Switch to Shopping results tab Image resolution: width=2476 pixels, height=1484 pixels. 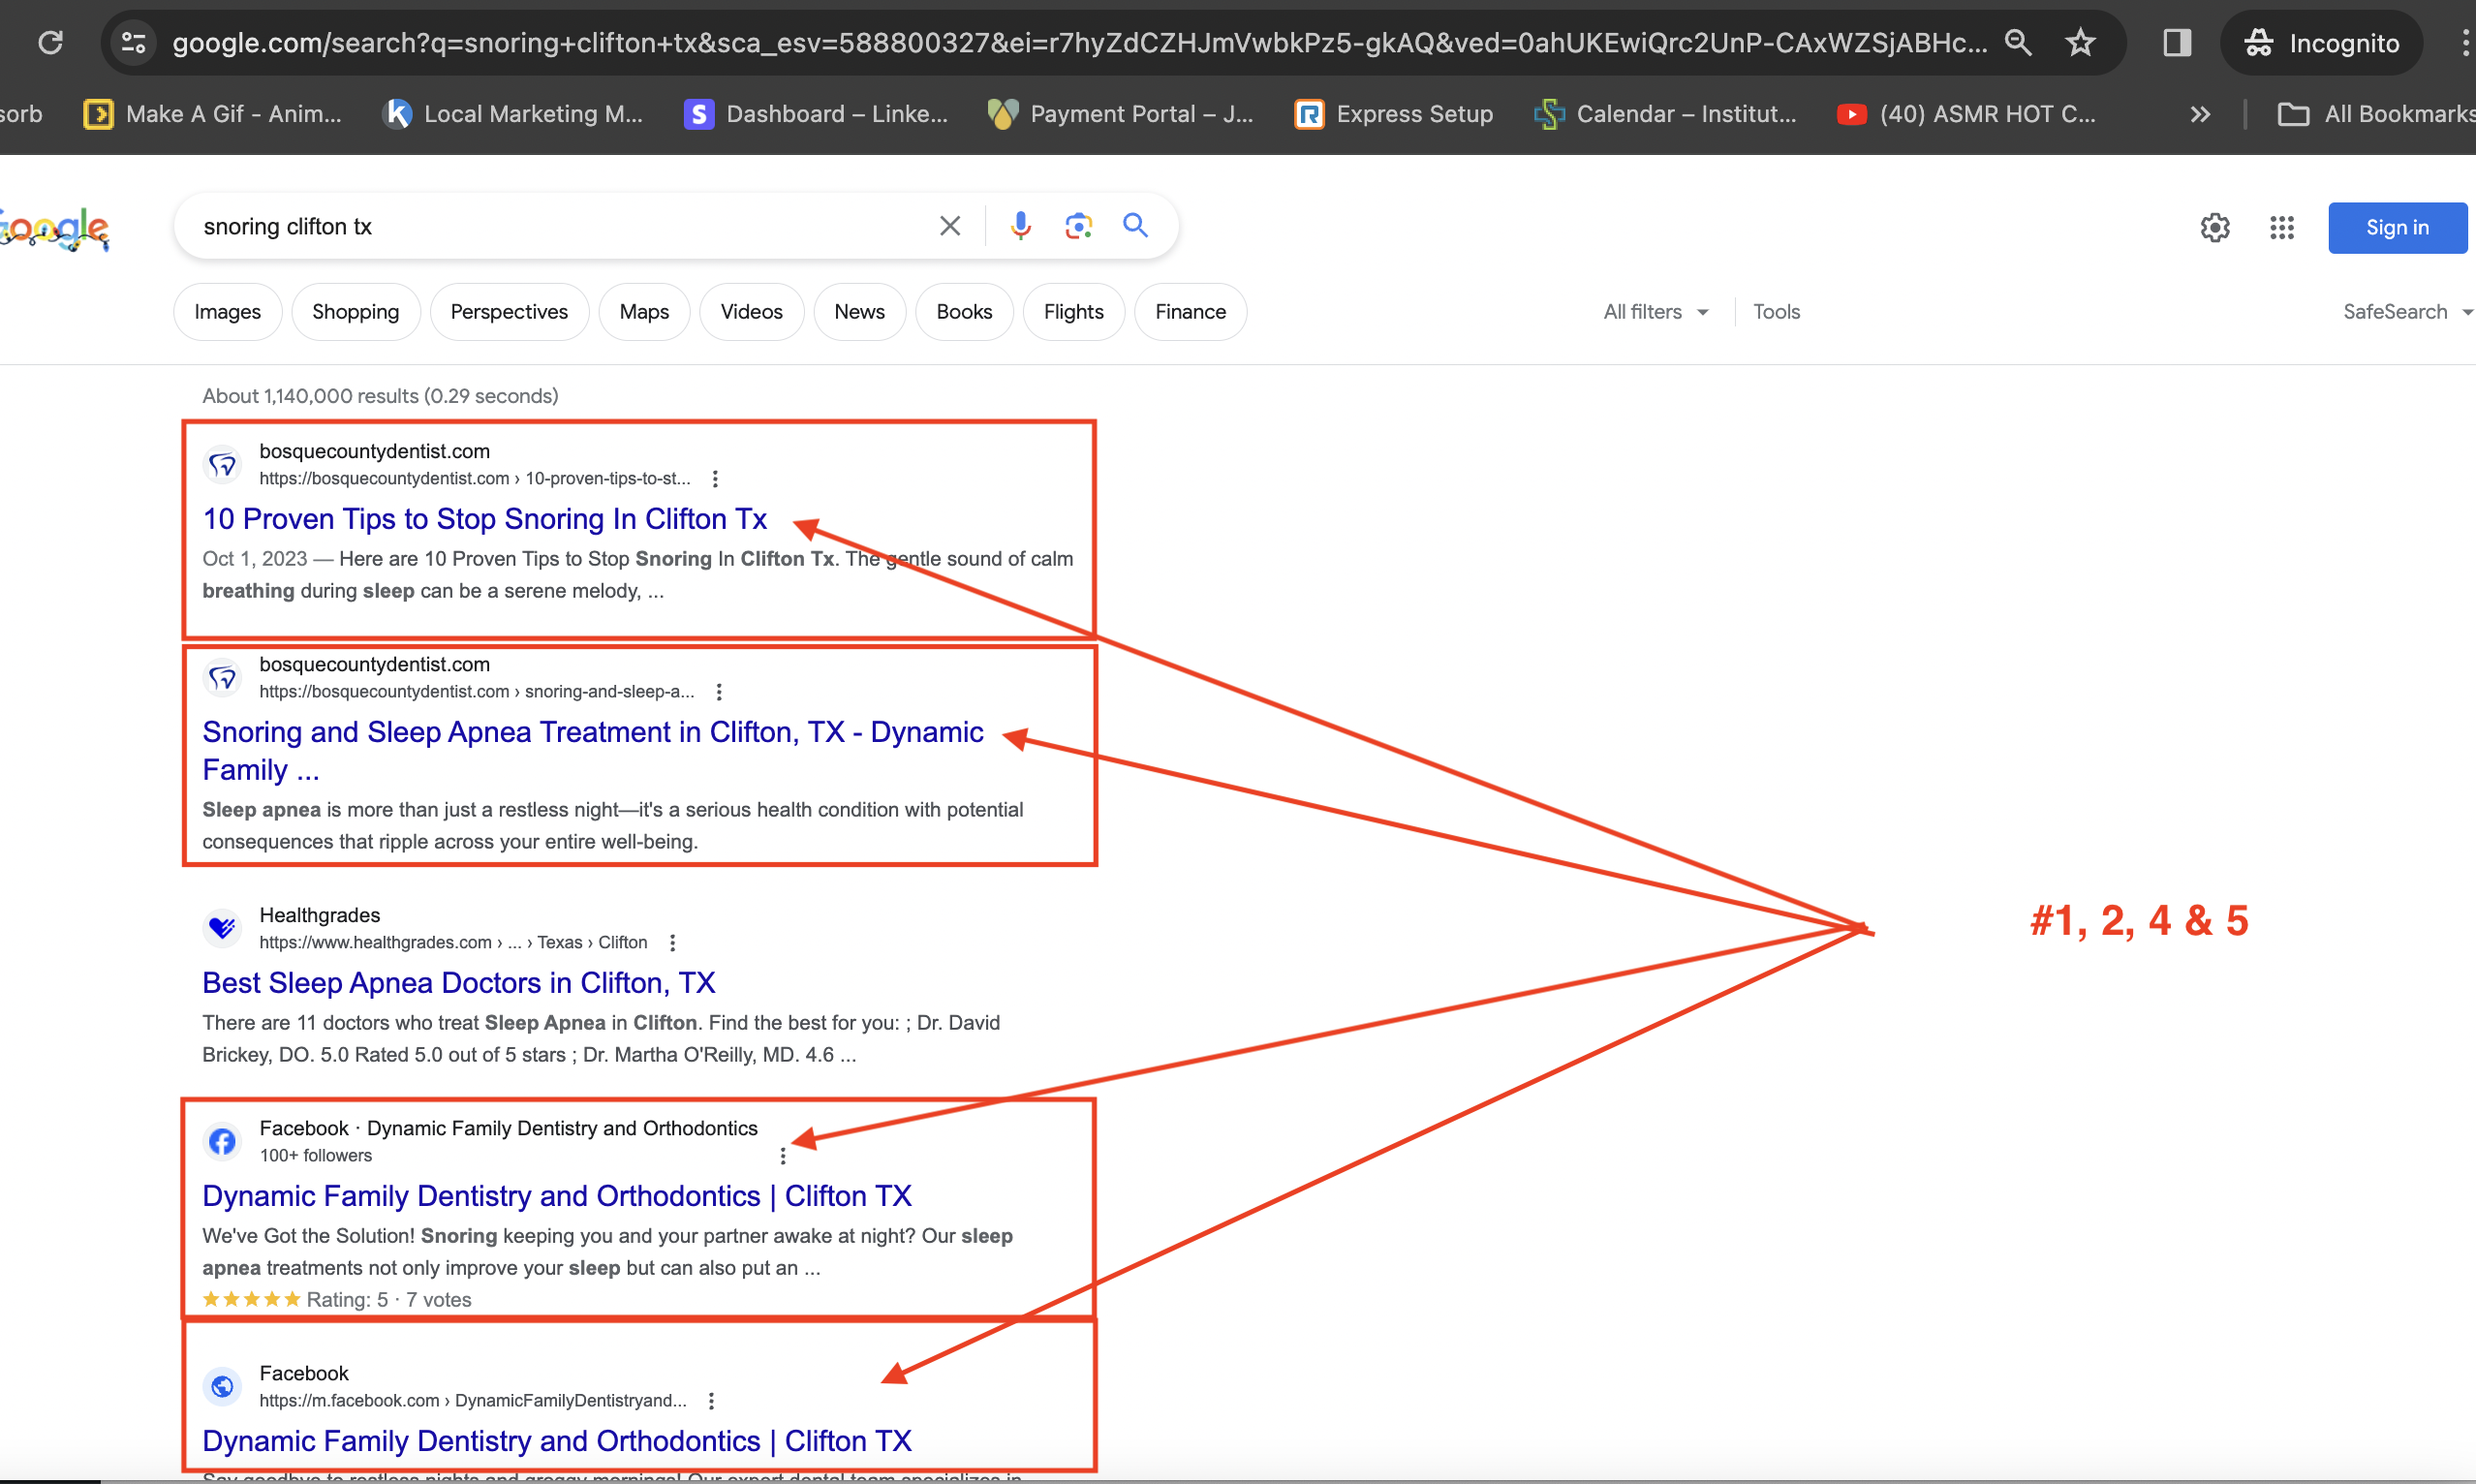pyautogui.click(x=355, y=312)
